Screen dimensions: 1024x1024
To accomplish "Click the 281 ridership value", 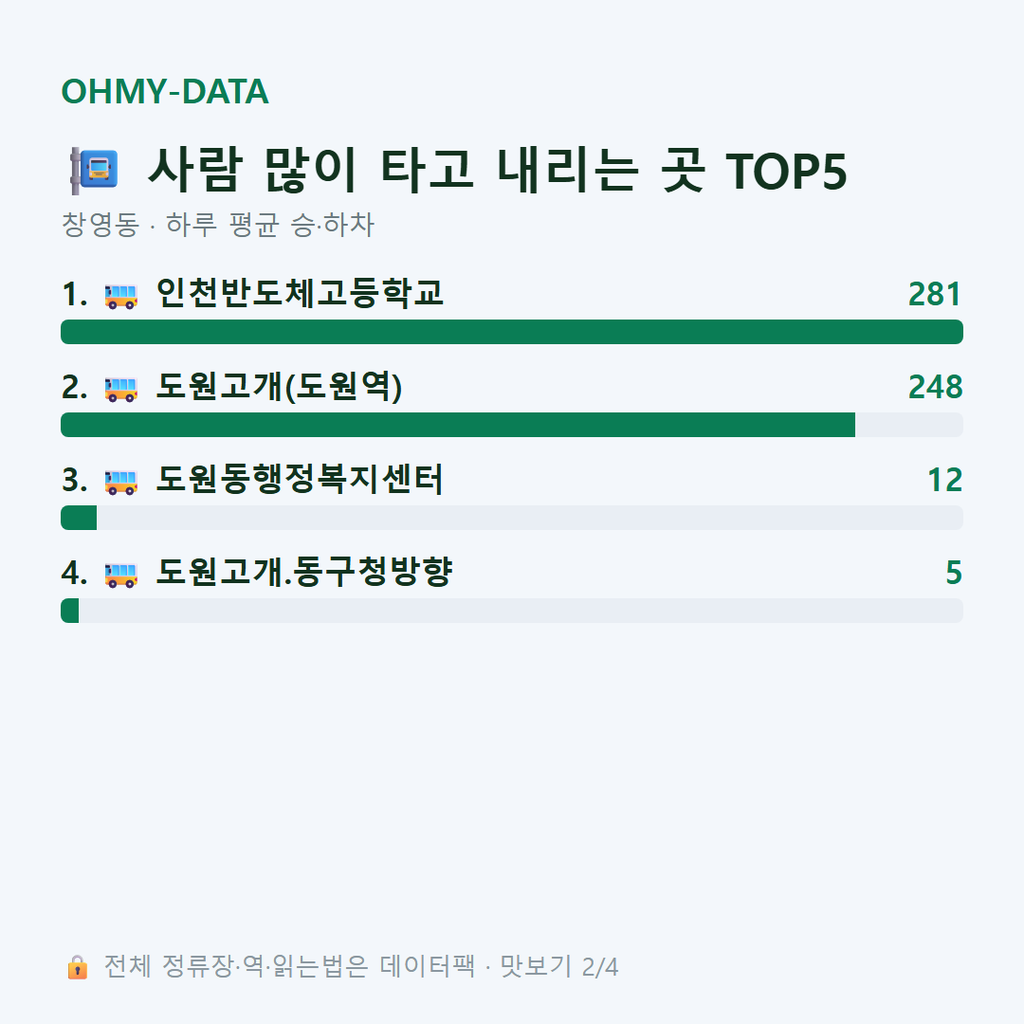I will pos(935,295).
